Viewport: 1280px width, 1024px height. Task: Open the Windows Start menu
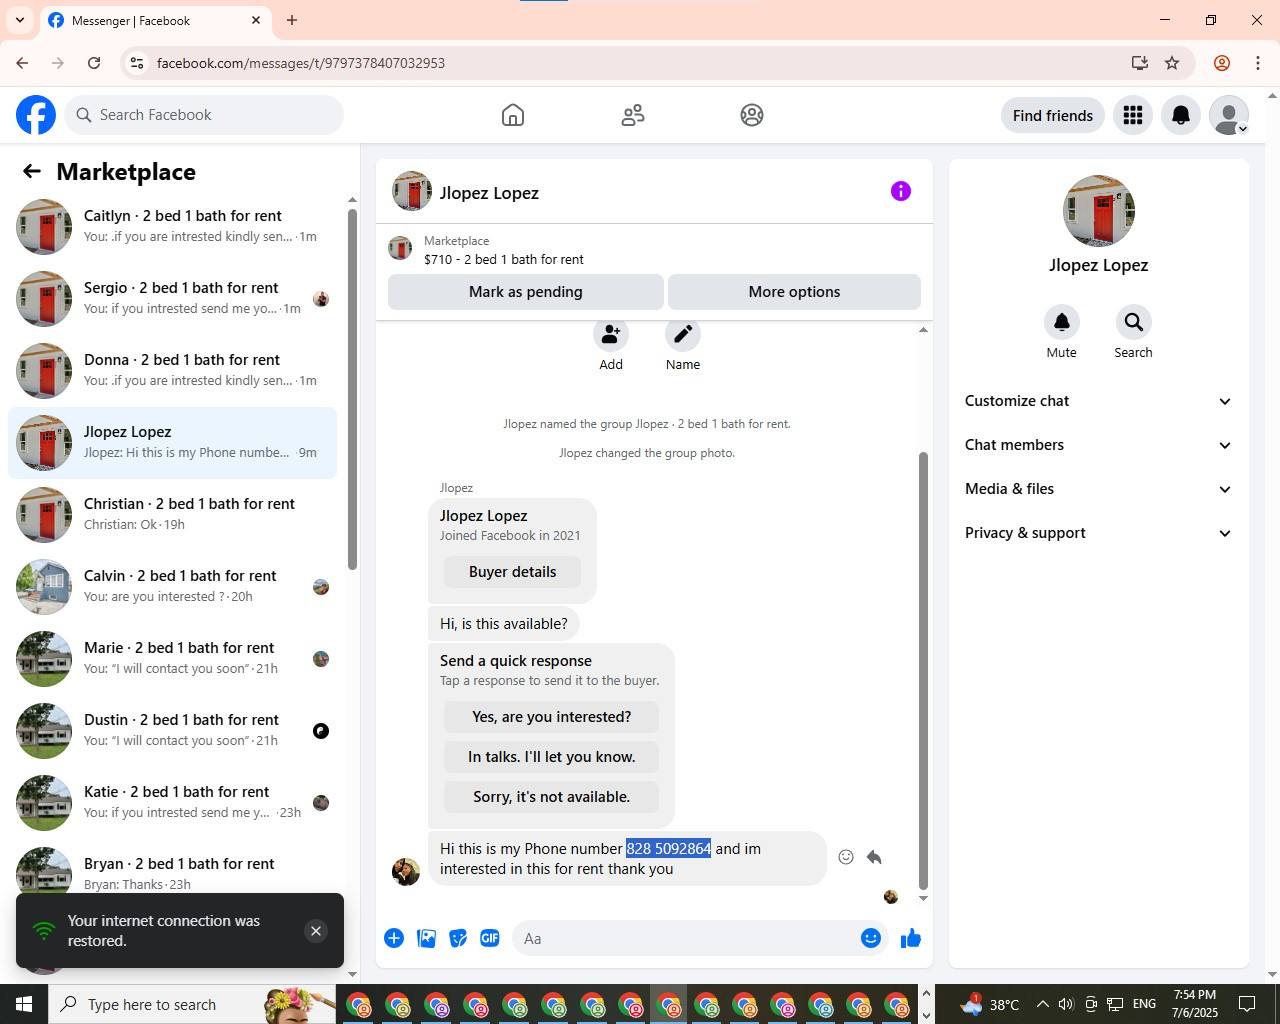tap(24, 1004)
